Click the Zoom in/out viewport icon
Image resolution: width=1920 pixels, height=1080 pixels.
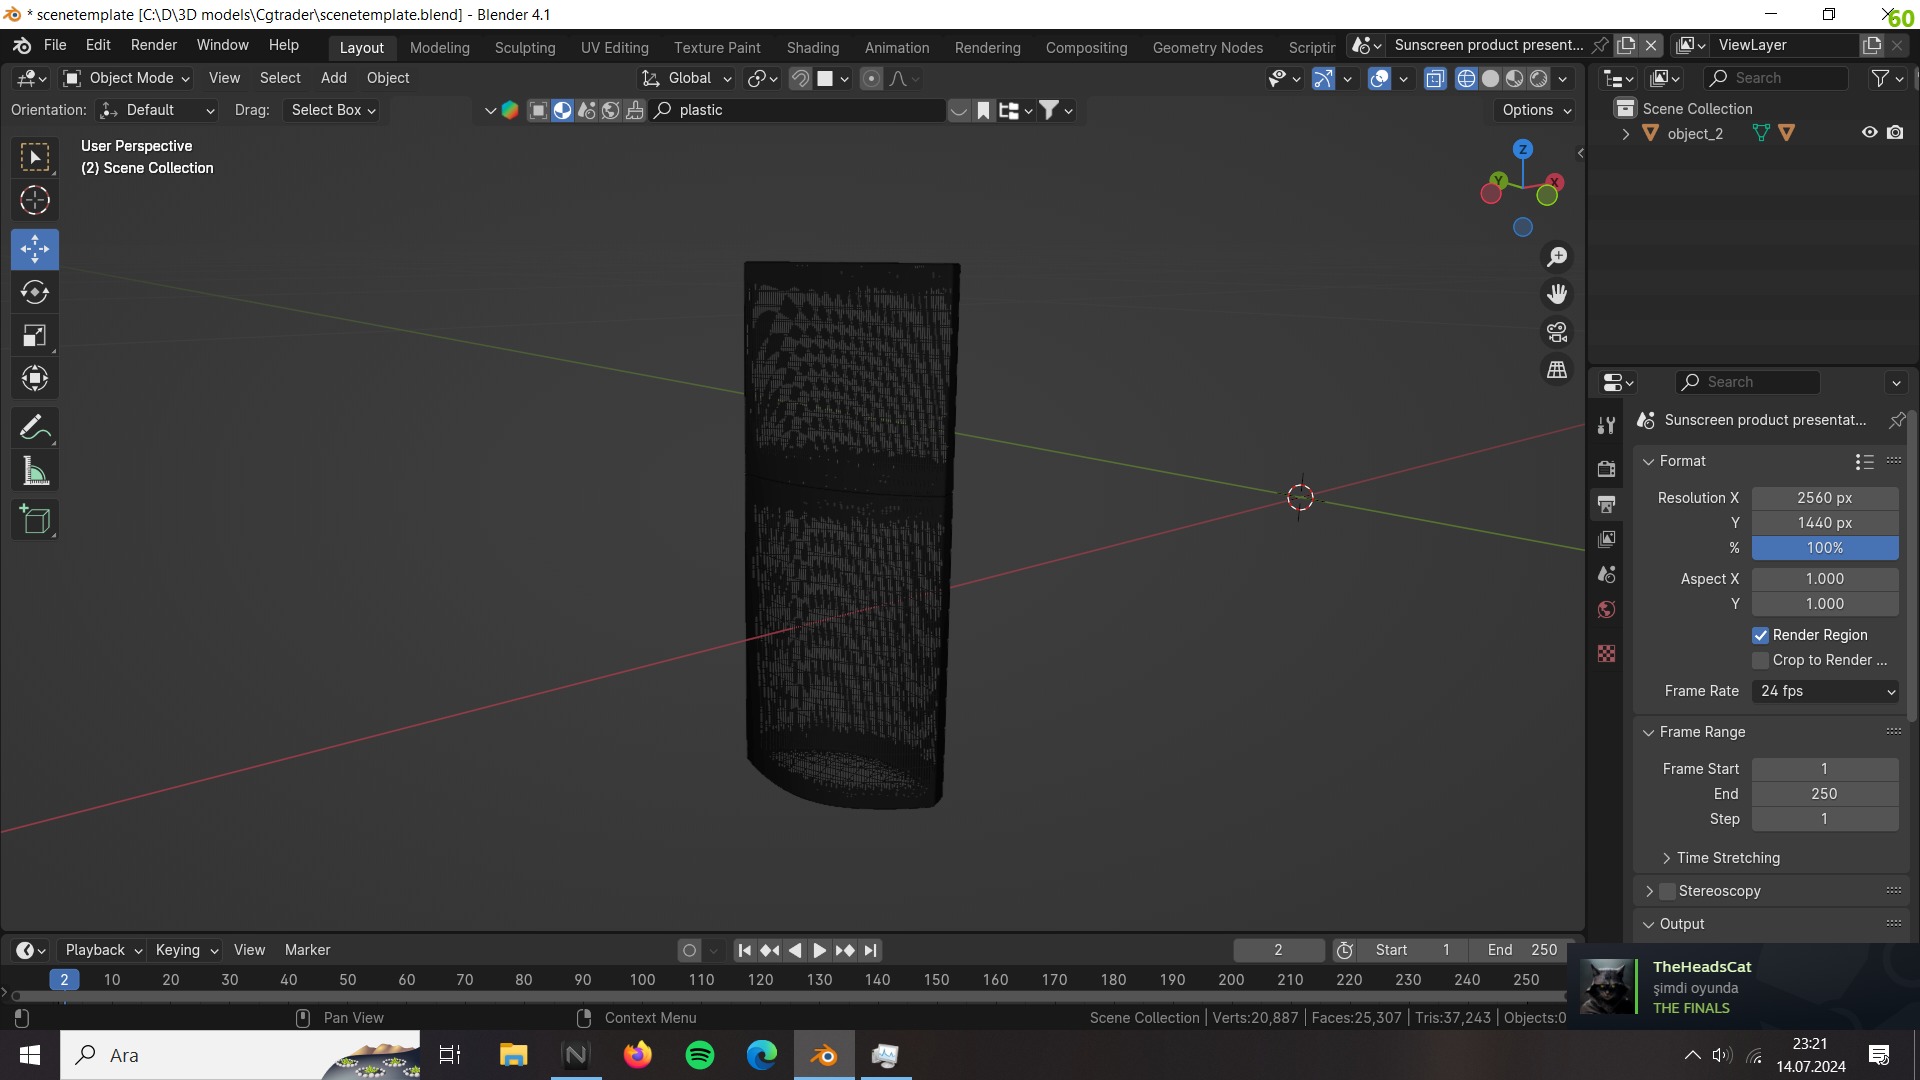[1557, 257]
